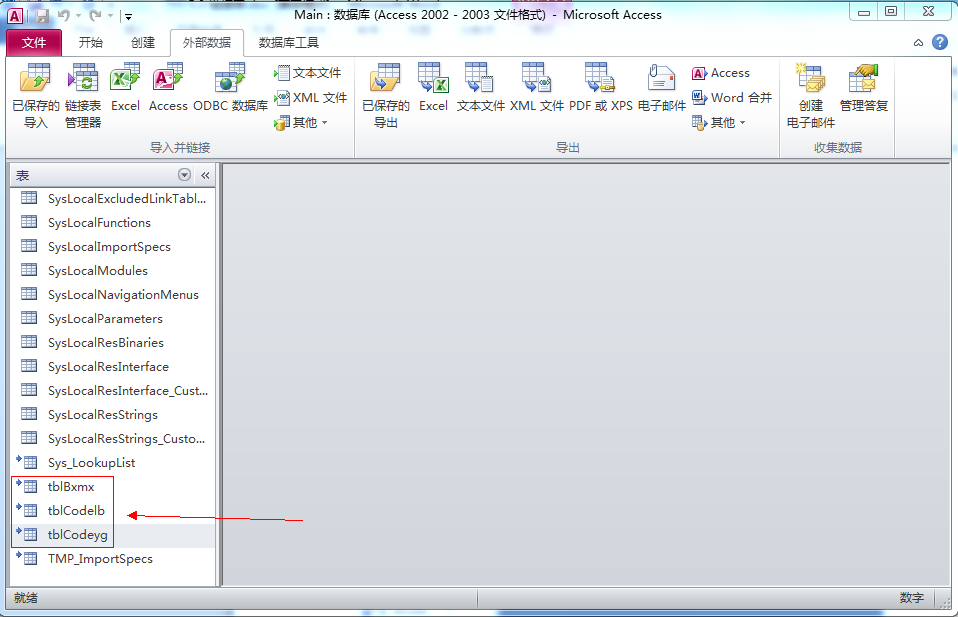Minimize the ribbon with caret button
958x617 pixels.
pyautogui.click(x=918, y=43)
